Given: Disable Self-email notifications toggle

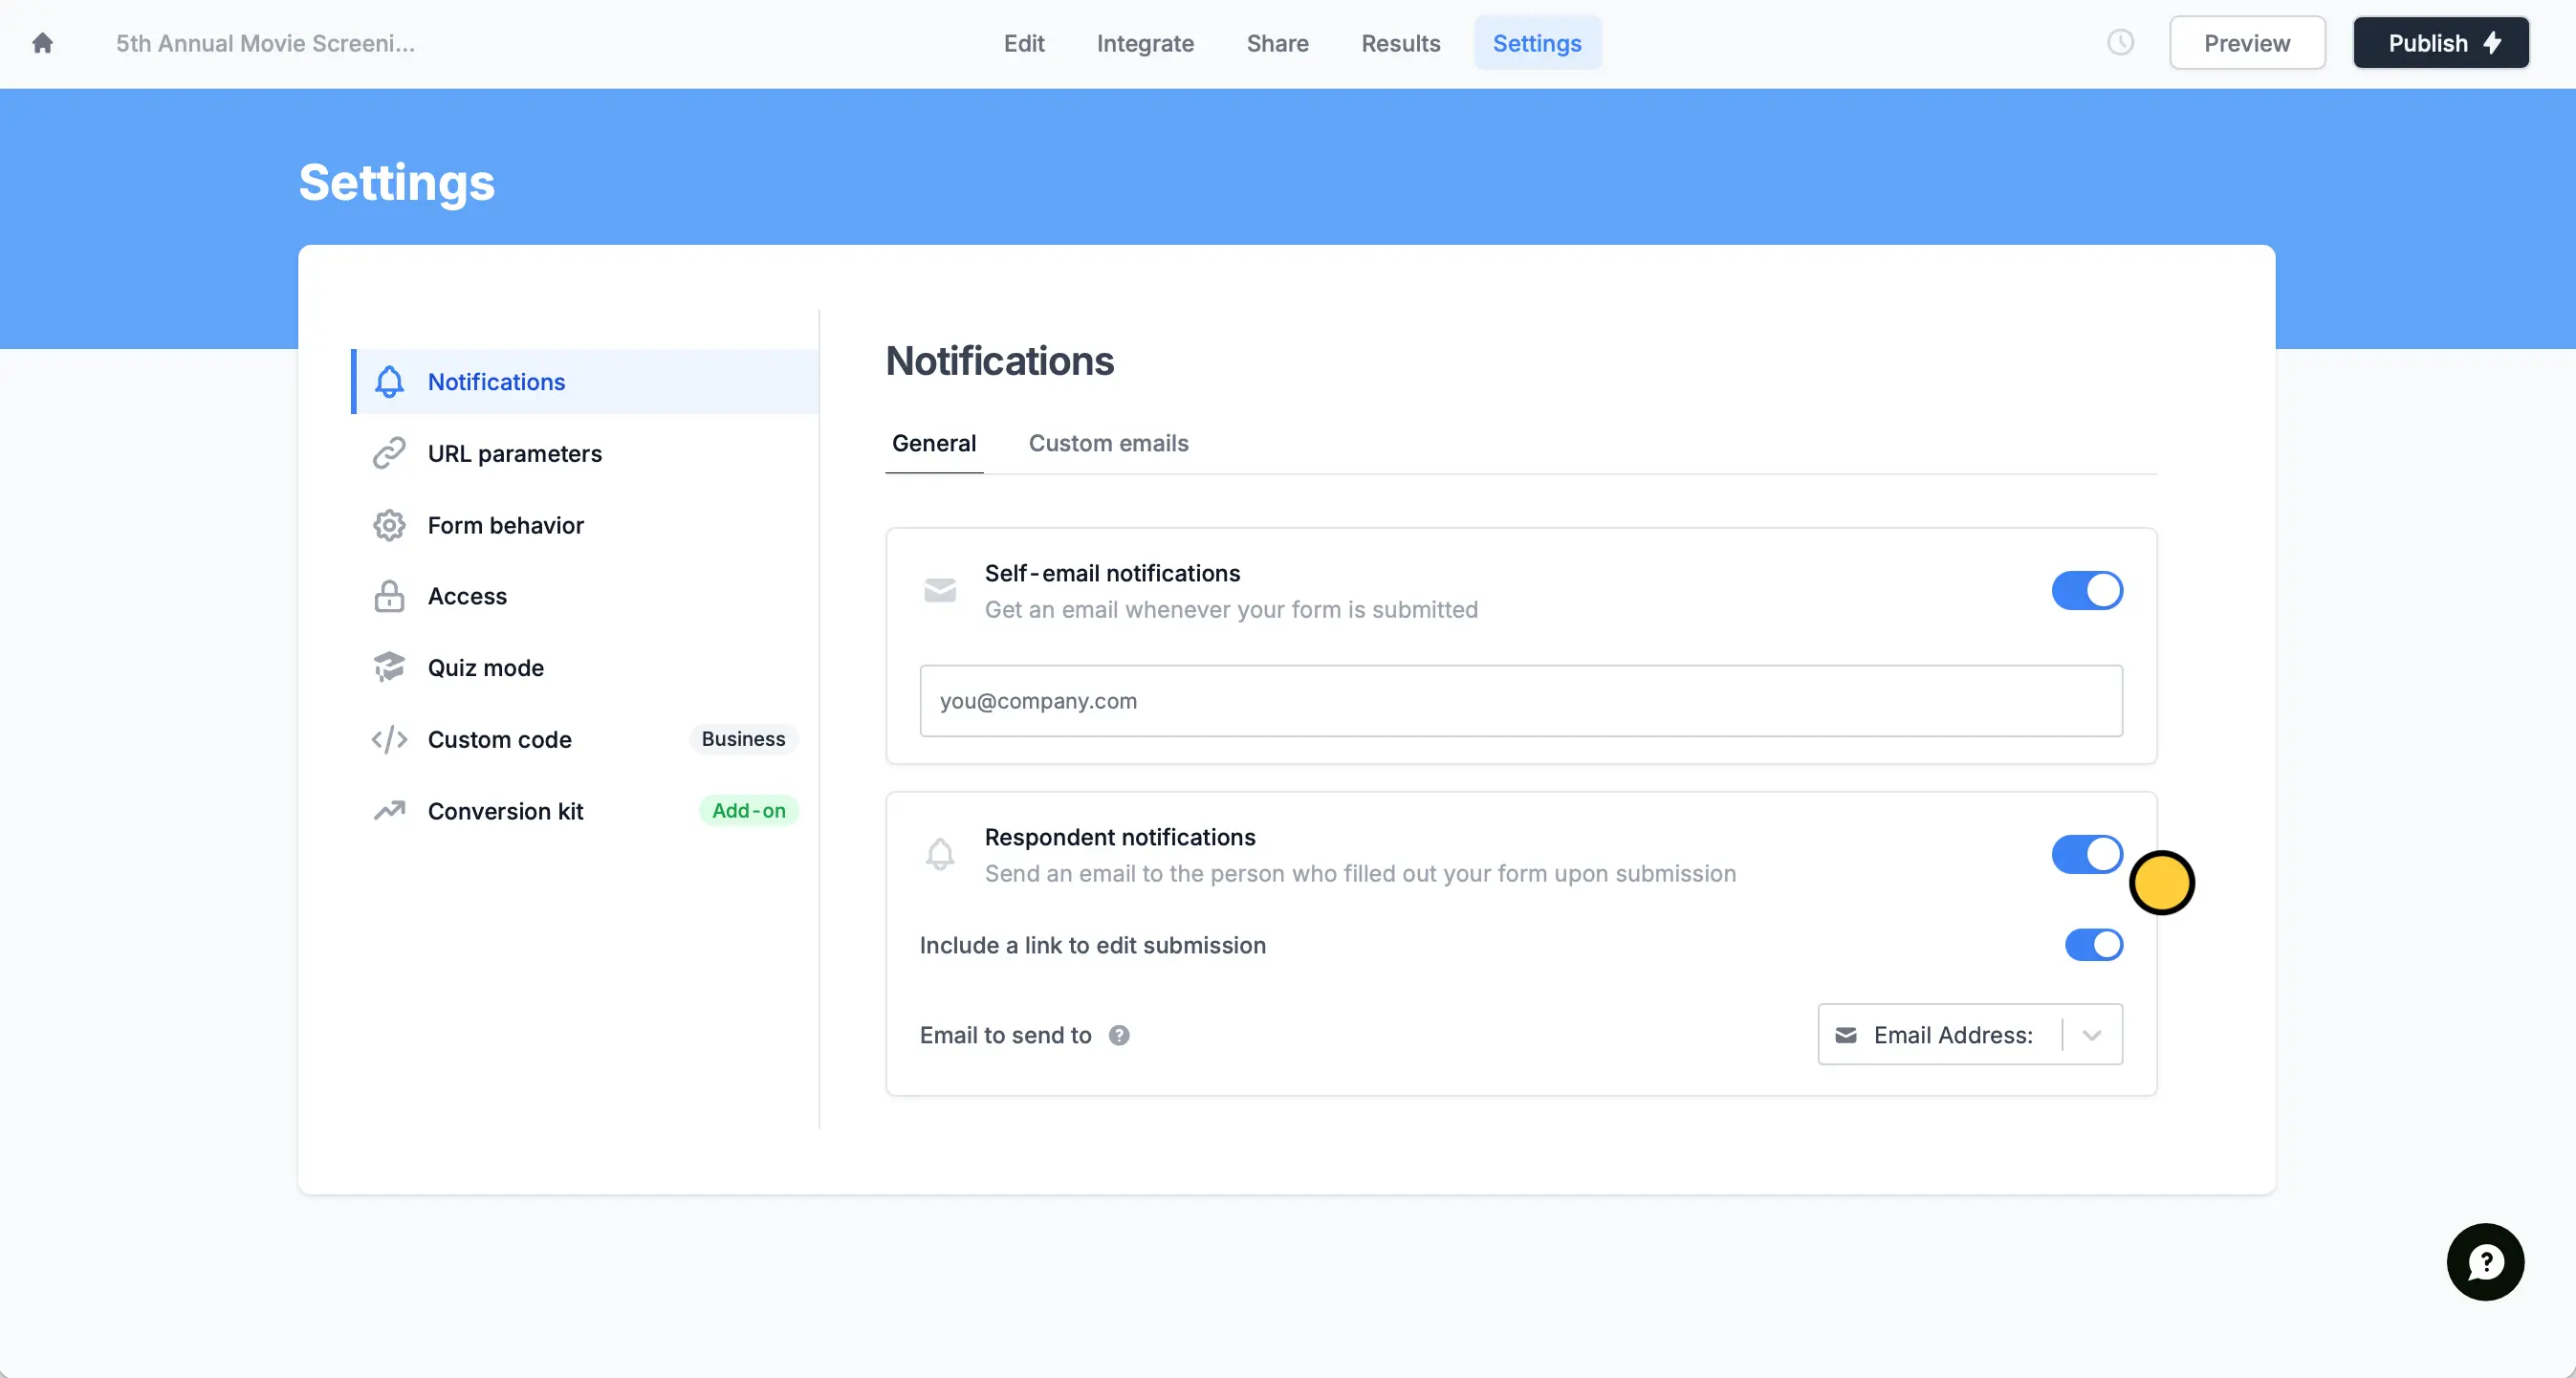Looking at the screenshot, I should 2087,591.
